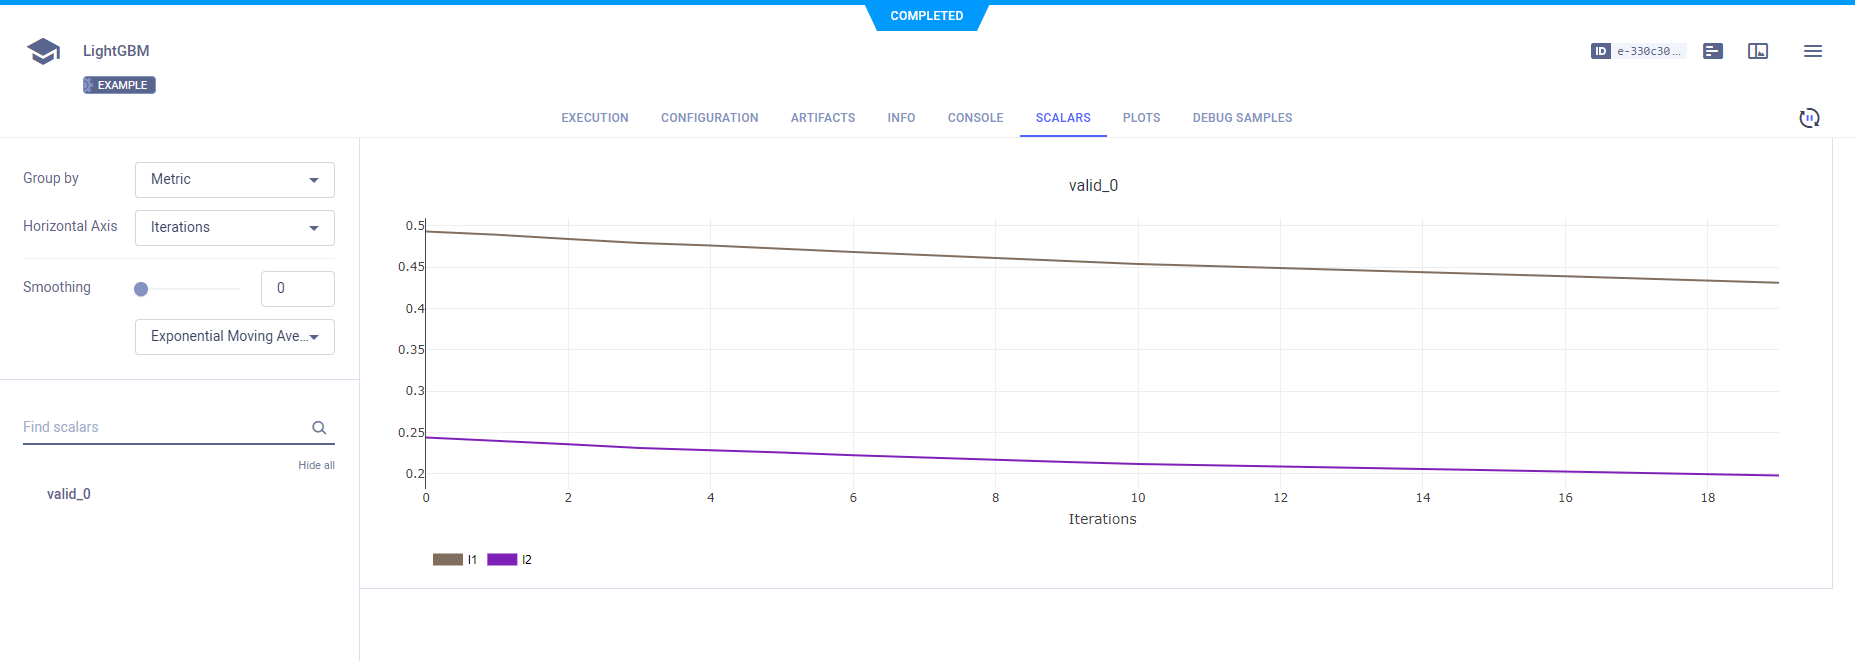
Task: Click the search magnifier in Find scalars
Action: click(319, 428)
